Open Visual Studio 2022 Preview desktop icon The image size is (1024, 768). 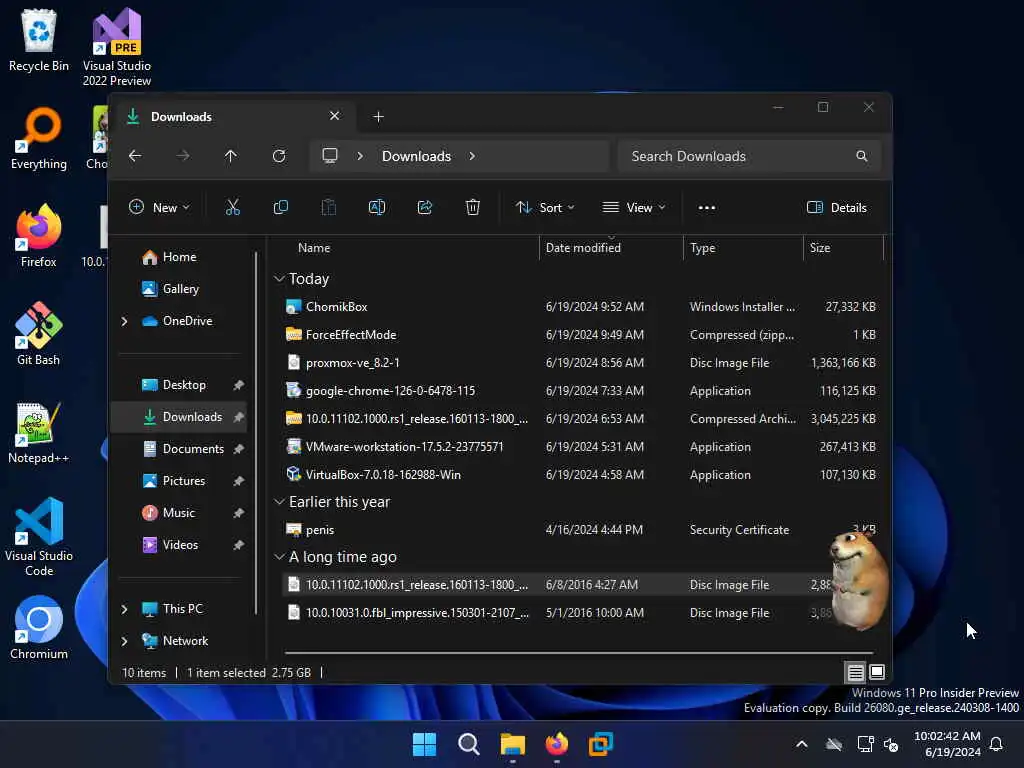pyautogui.click(x=117, y=47)
